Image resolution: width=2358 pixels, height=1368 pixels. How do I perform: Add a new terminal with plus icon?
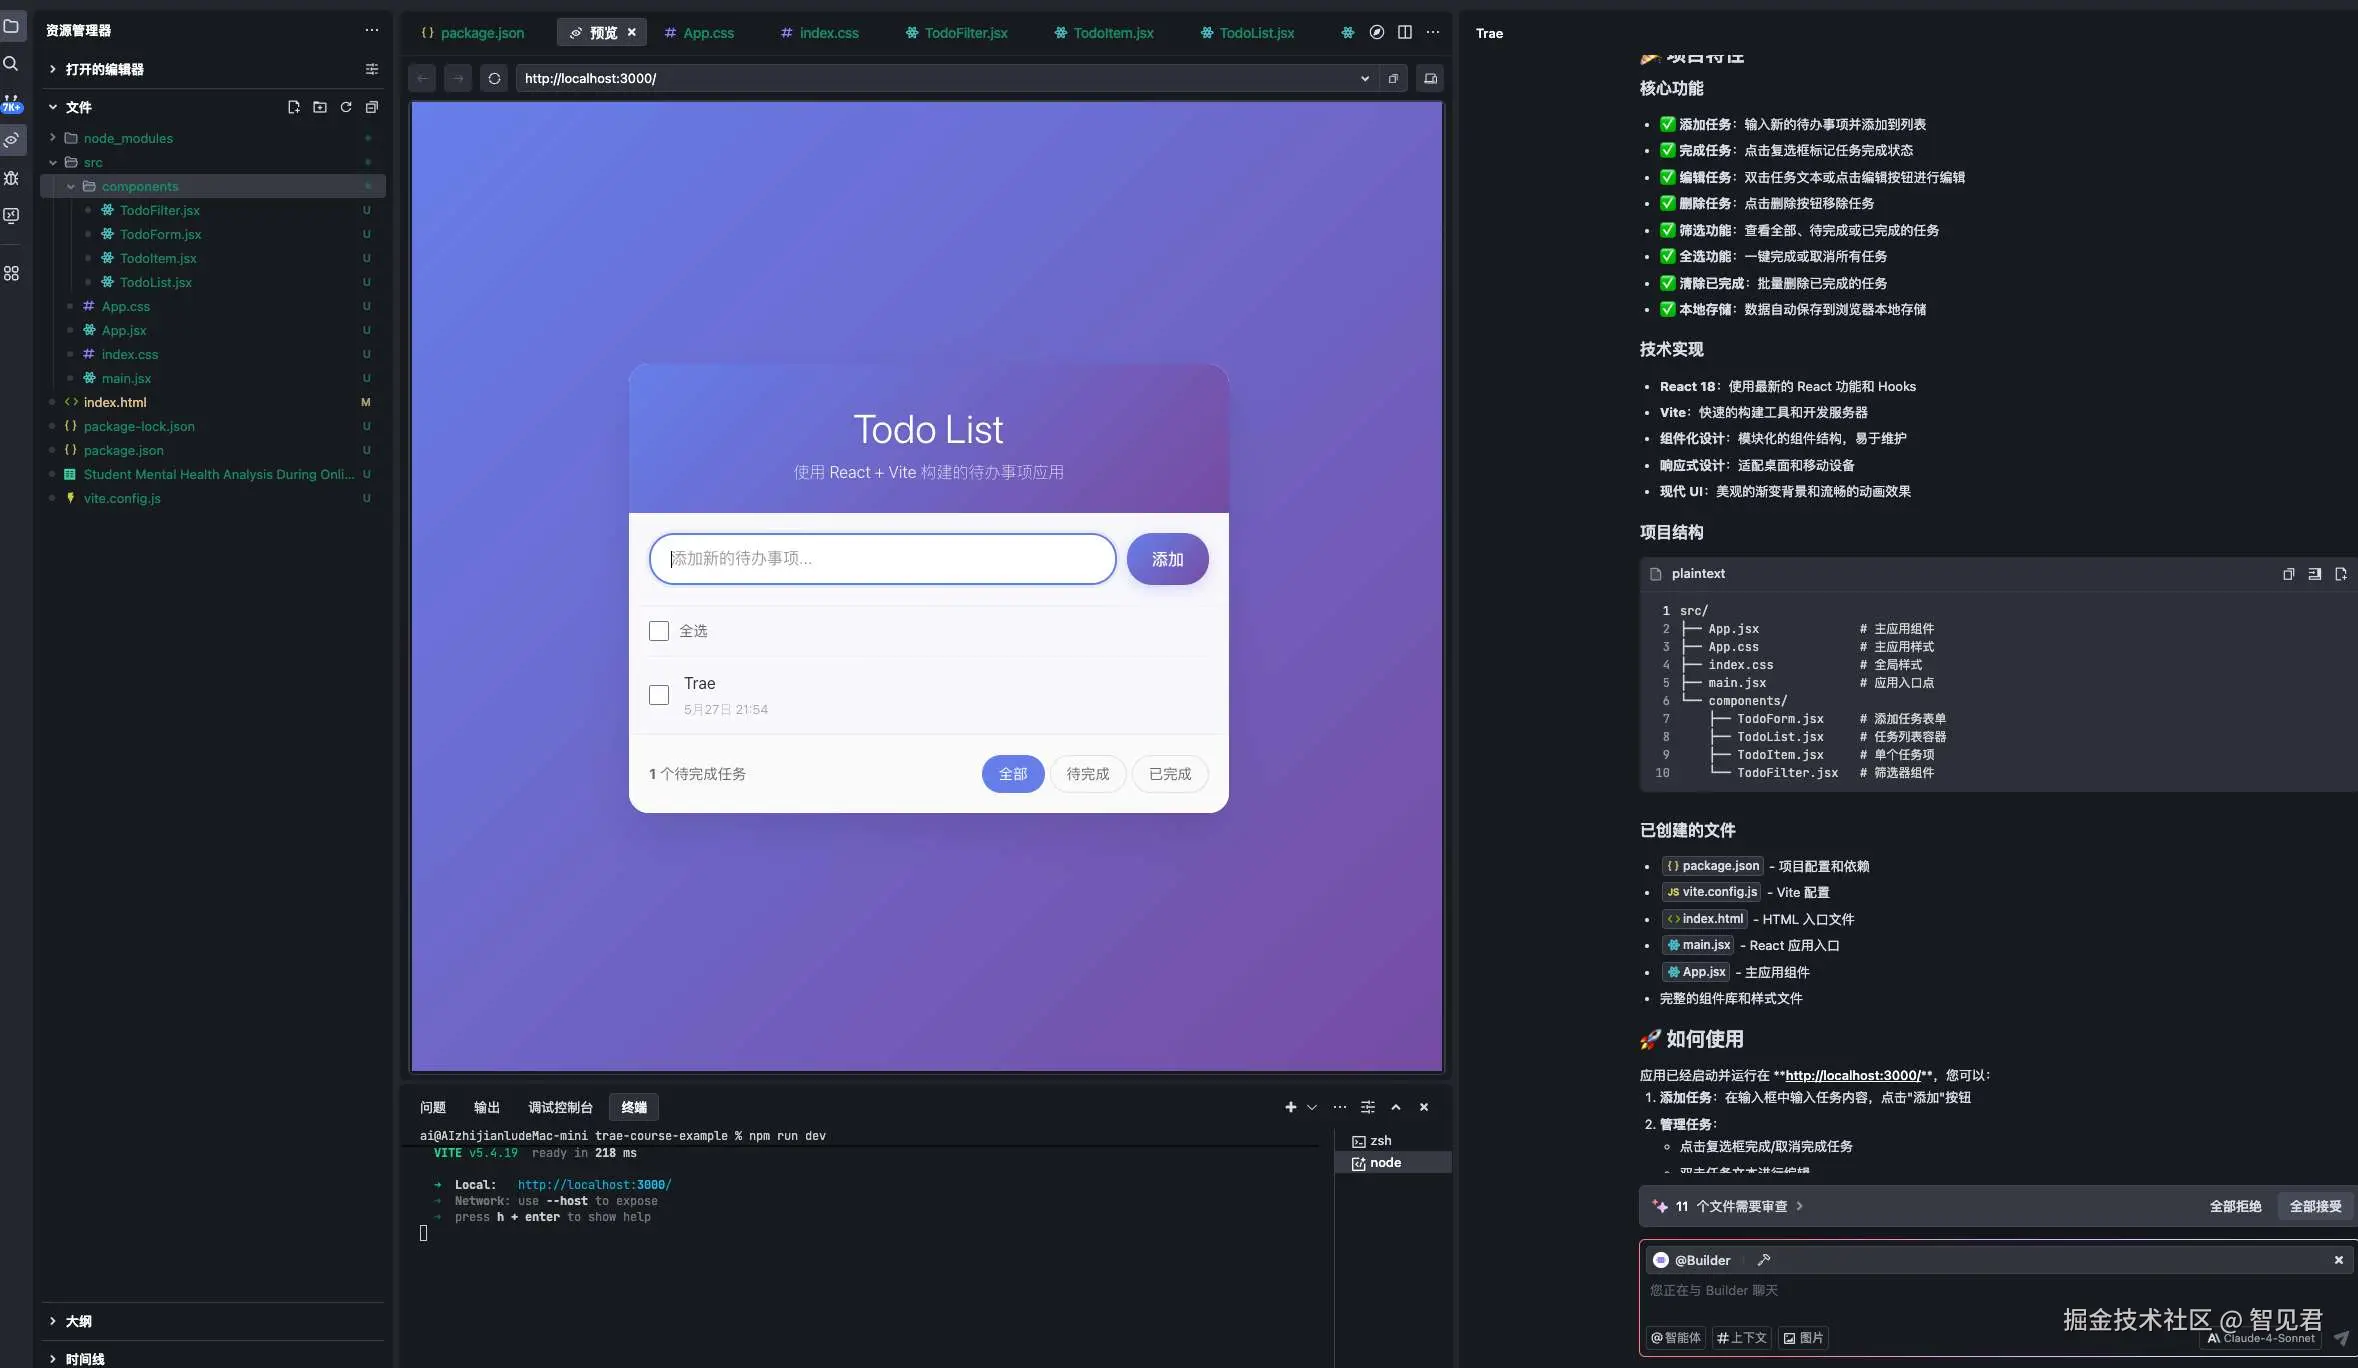1290,1107
